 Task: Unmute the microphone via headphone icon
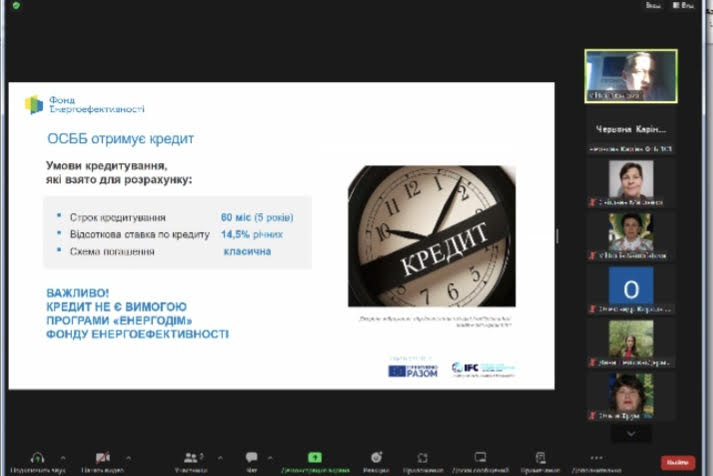tap(37, 459)
